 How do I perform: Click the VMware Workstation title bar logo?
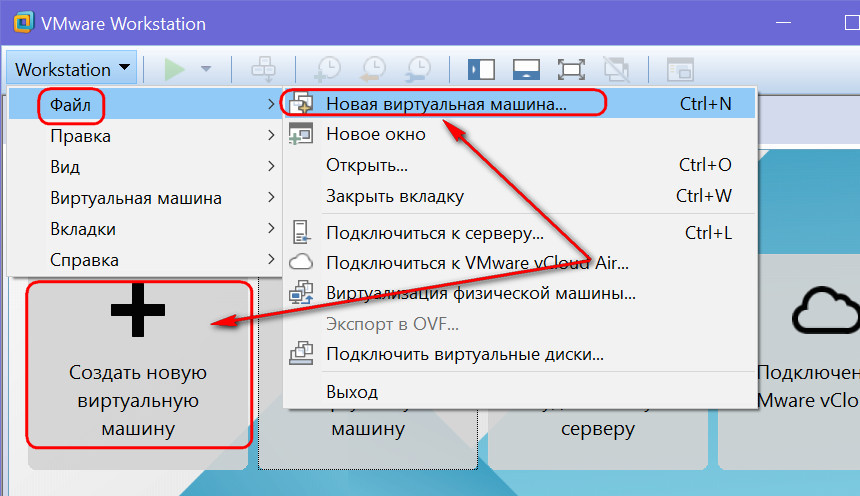(24, 22)
